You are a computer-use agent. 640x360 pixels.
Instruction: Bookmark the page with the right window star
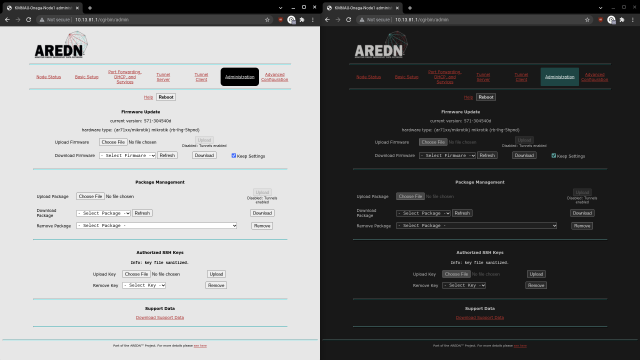pos(587,20)
